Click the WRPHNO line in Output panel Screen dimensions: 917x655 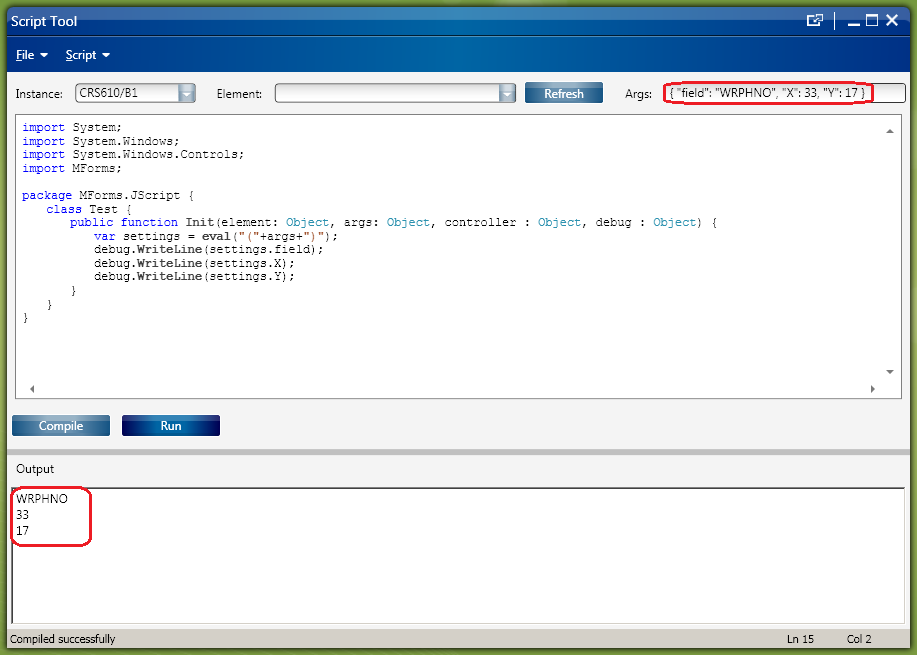click(x=42, y=499)
